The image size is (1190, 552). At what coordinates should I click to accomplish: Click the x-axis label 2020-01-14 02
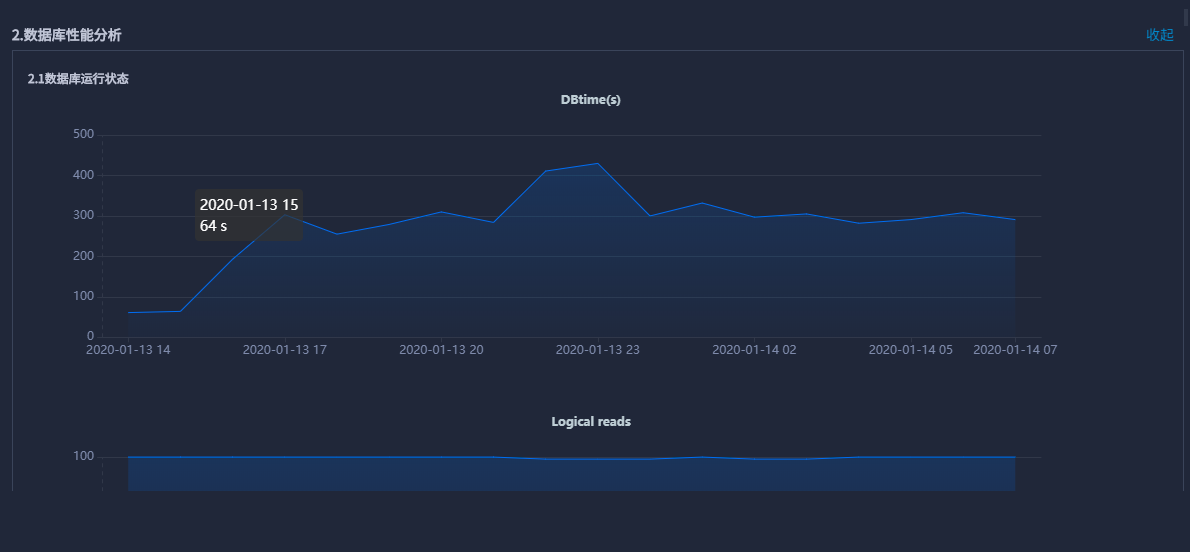[754, 350]
